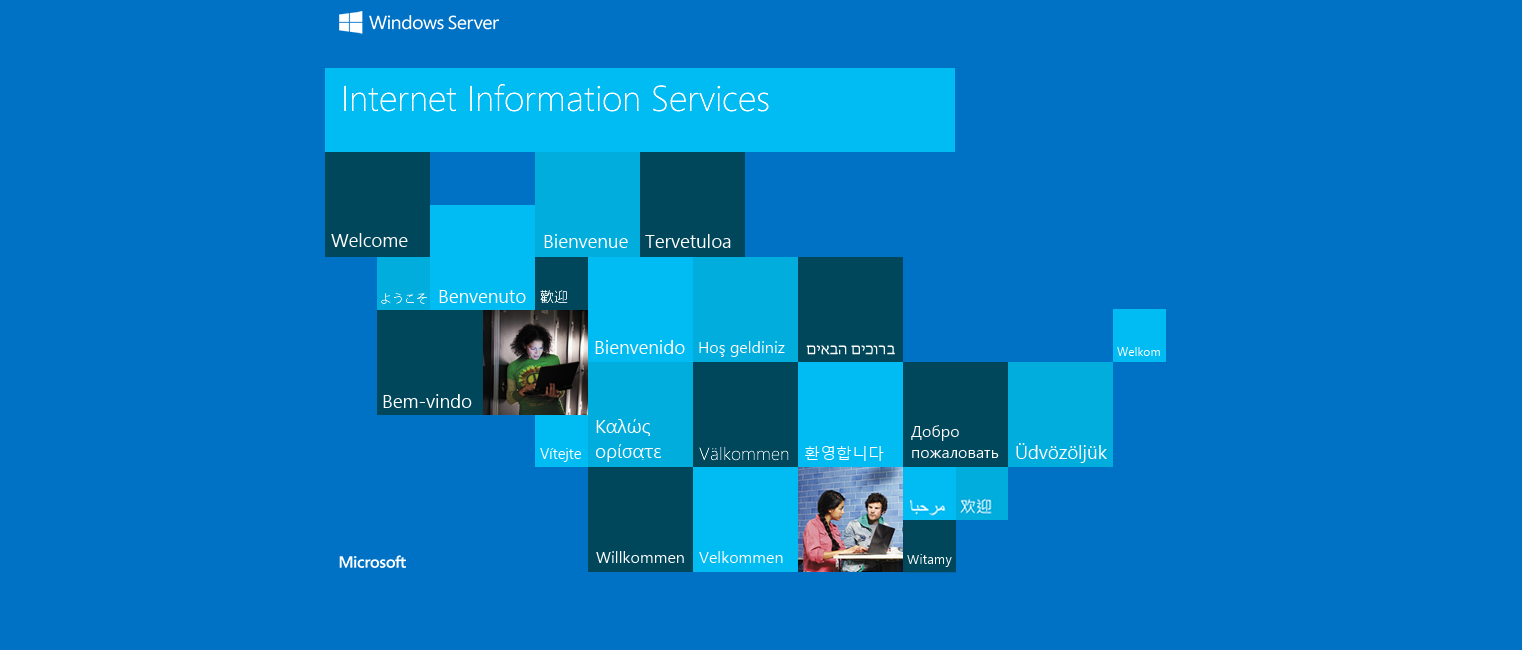Click the Microsoft logo

pos(372,562)
